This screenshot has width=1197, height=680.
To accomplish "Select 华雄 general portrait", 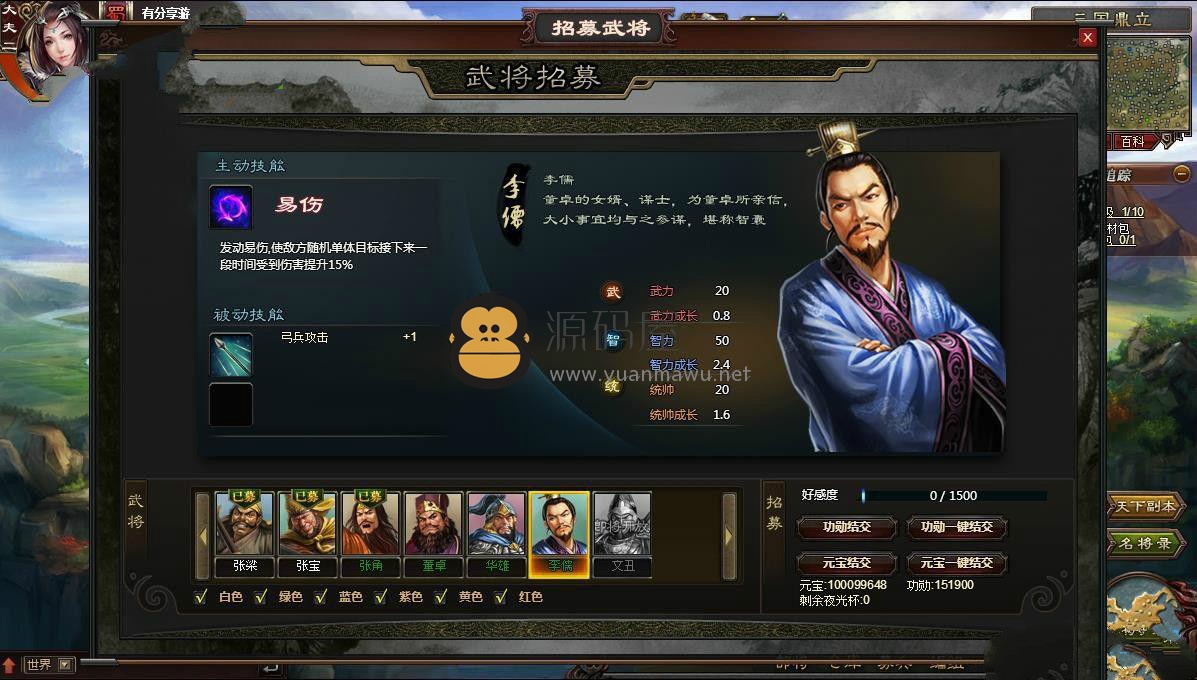I will (x=496, y=534).
